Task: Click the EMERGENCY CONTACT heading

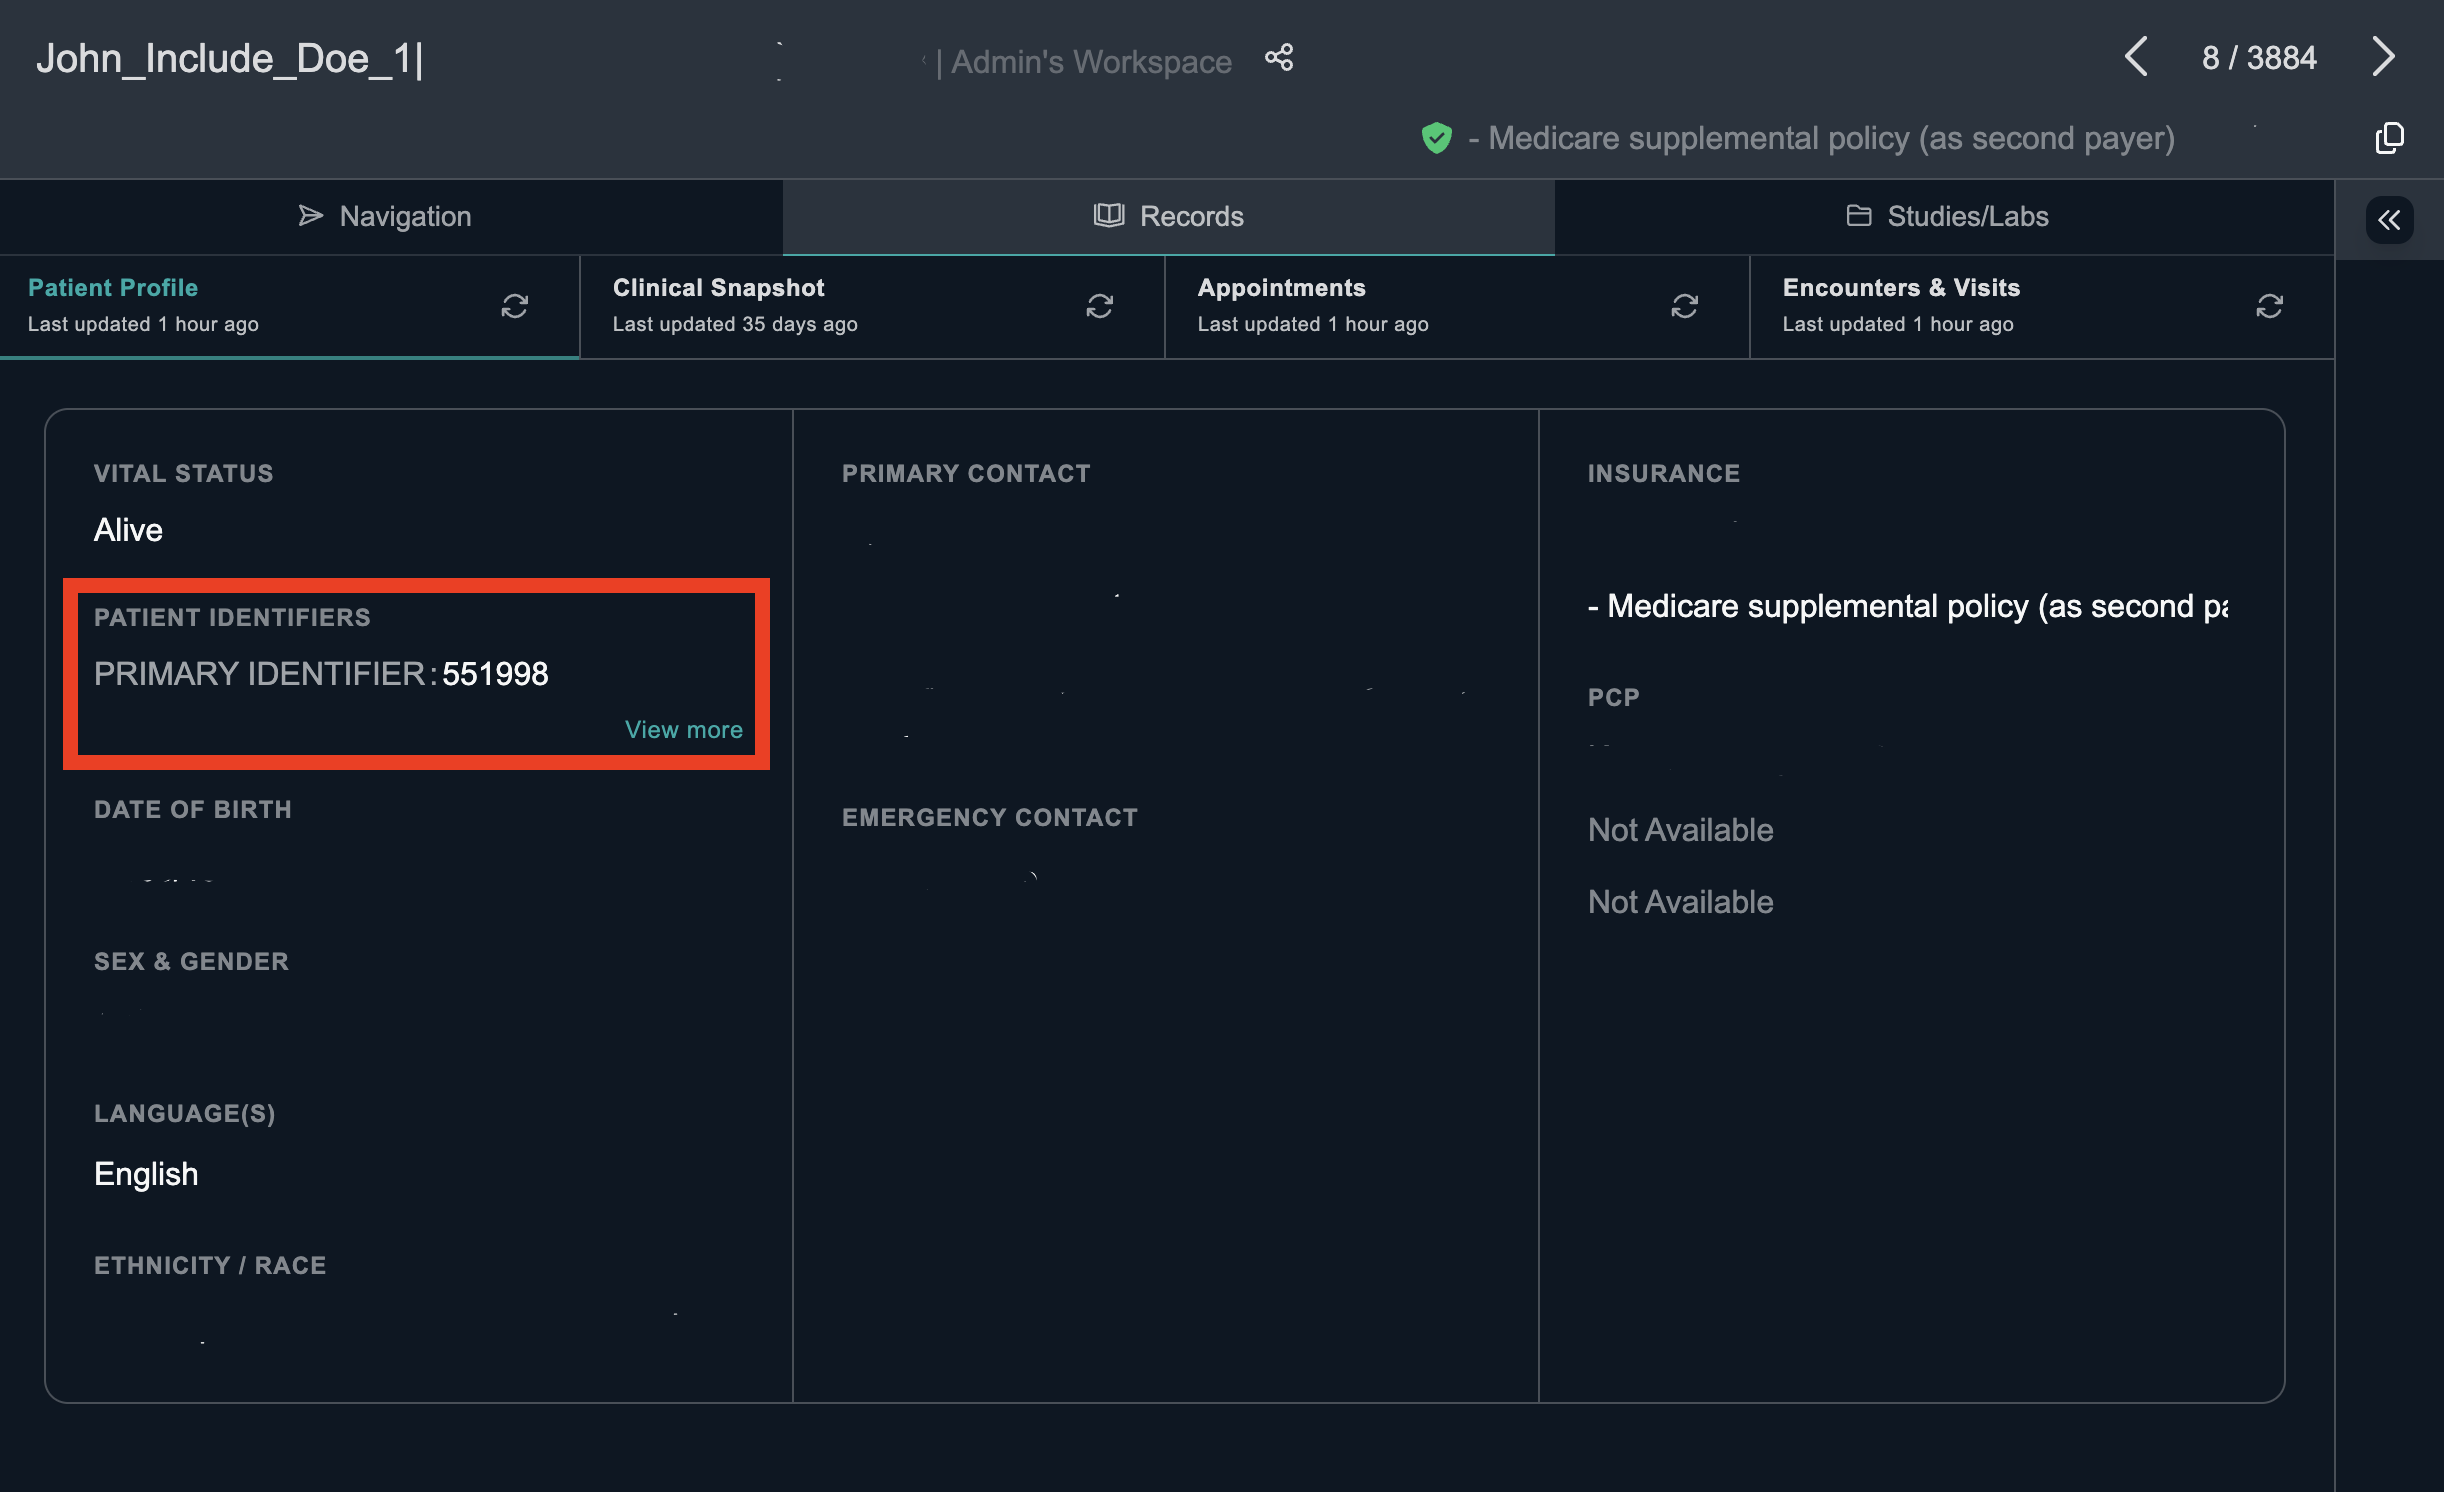Action: 989,818
